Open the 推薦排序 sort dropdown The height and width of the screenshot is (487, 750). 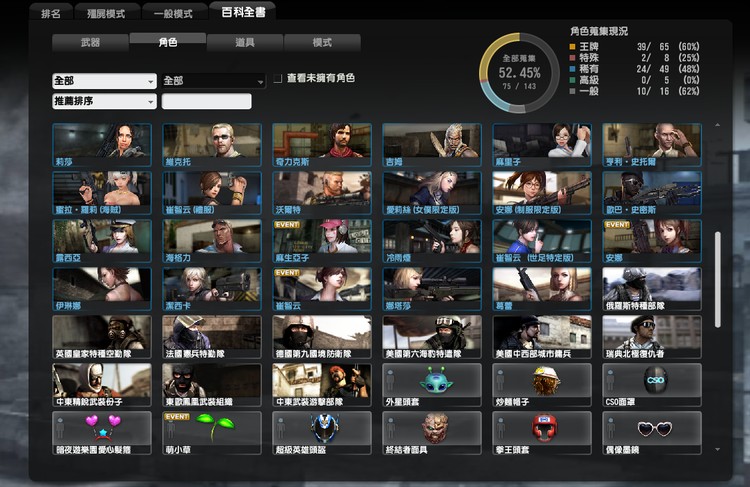tap(104, 101)
